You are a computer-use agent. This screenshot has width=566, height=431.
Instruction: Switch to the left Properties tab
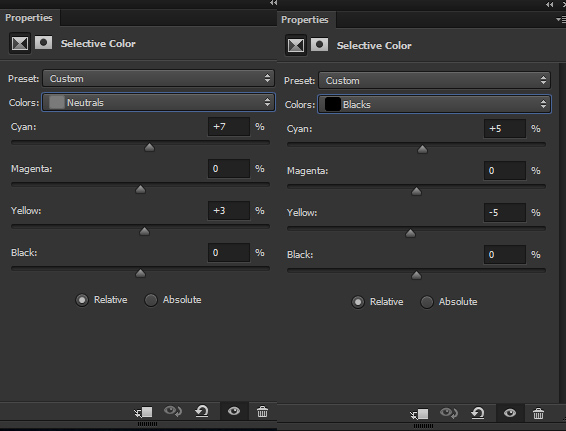coord(29,18)
